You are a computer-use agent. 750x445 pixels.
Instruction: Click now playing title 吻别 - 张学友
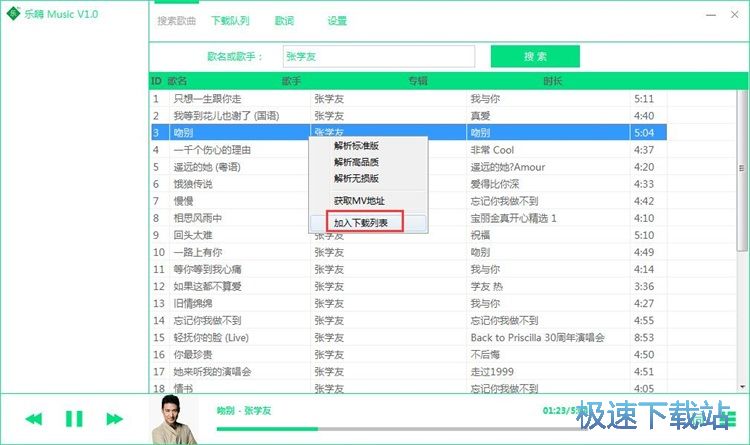(244, 411)
